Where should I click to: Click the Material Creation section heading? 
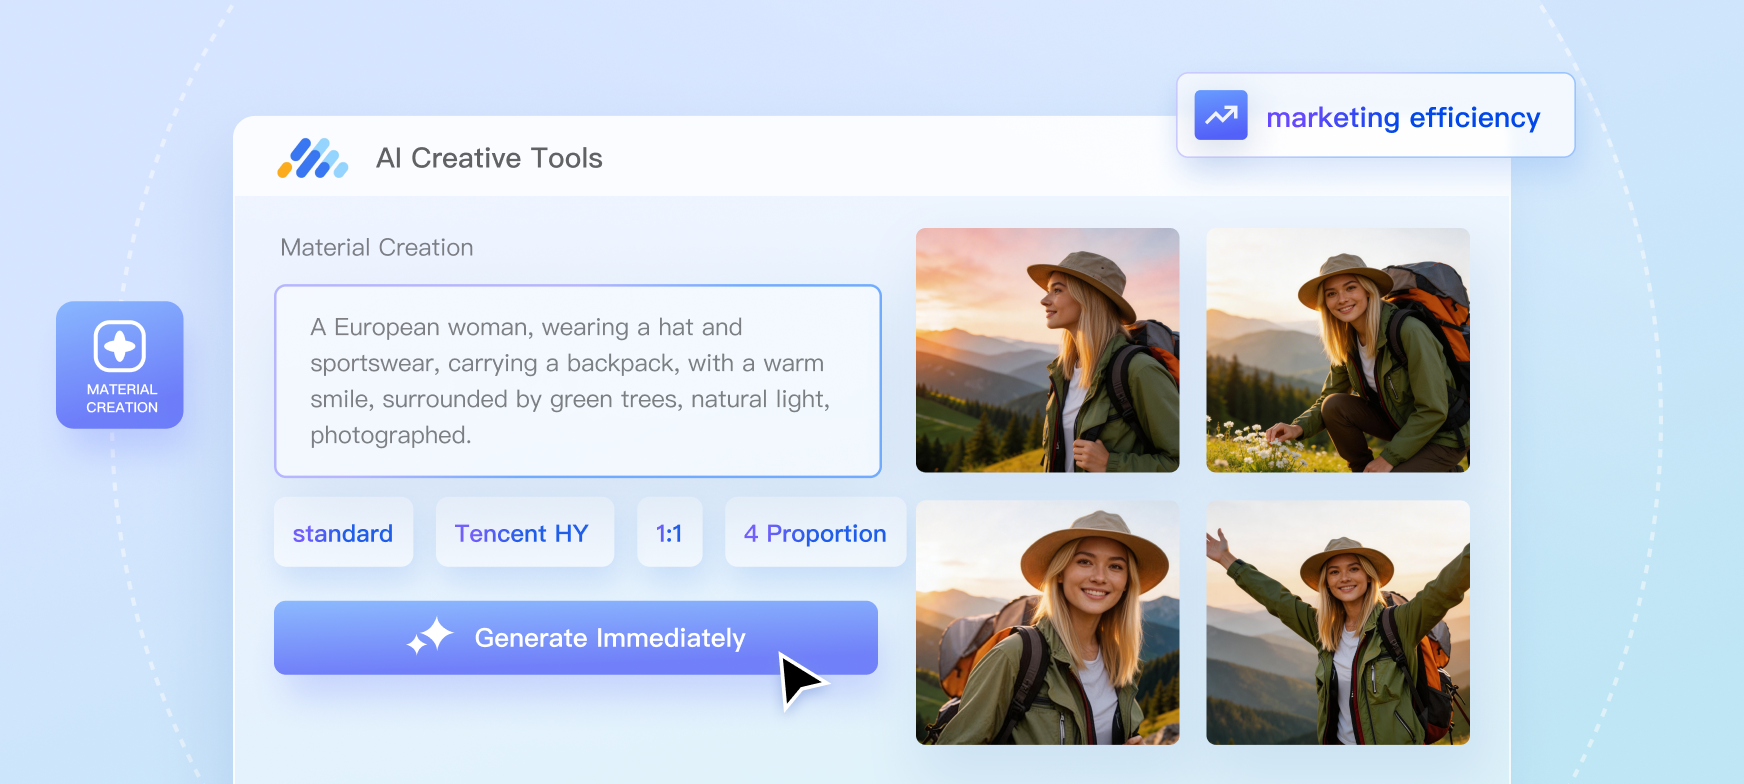pyautogui.click(x=377, y=247)
